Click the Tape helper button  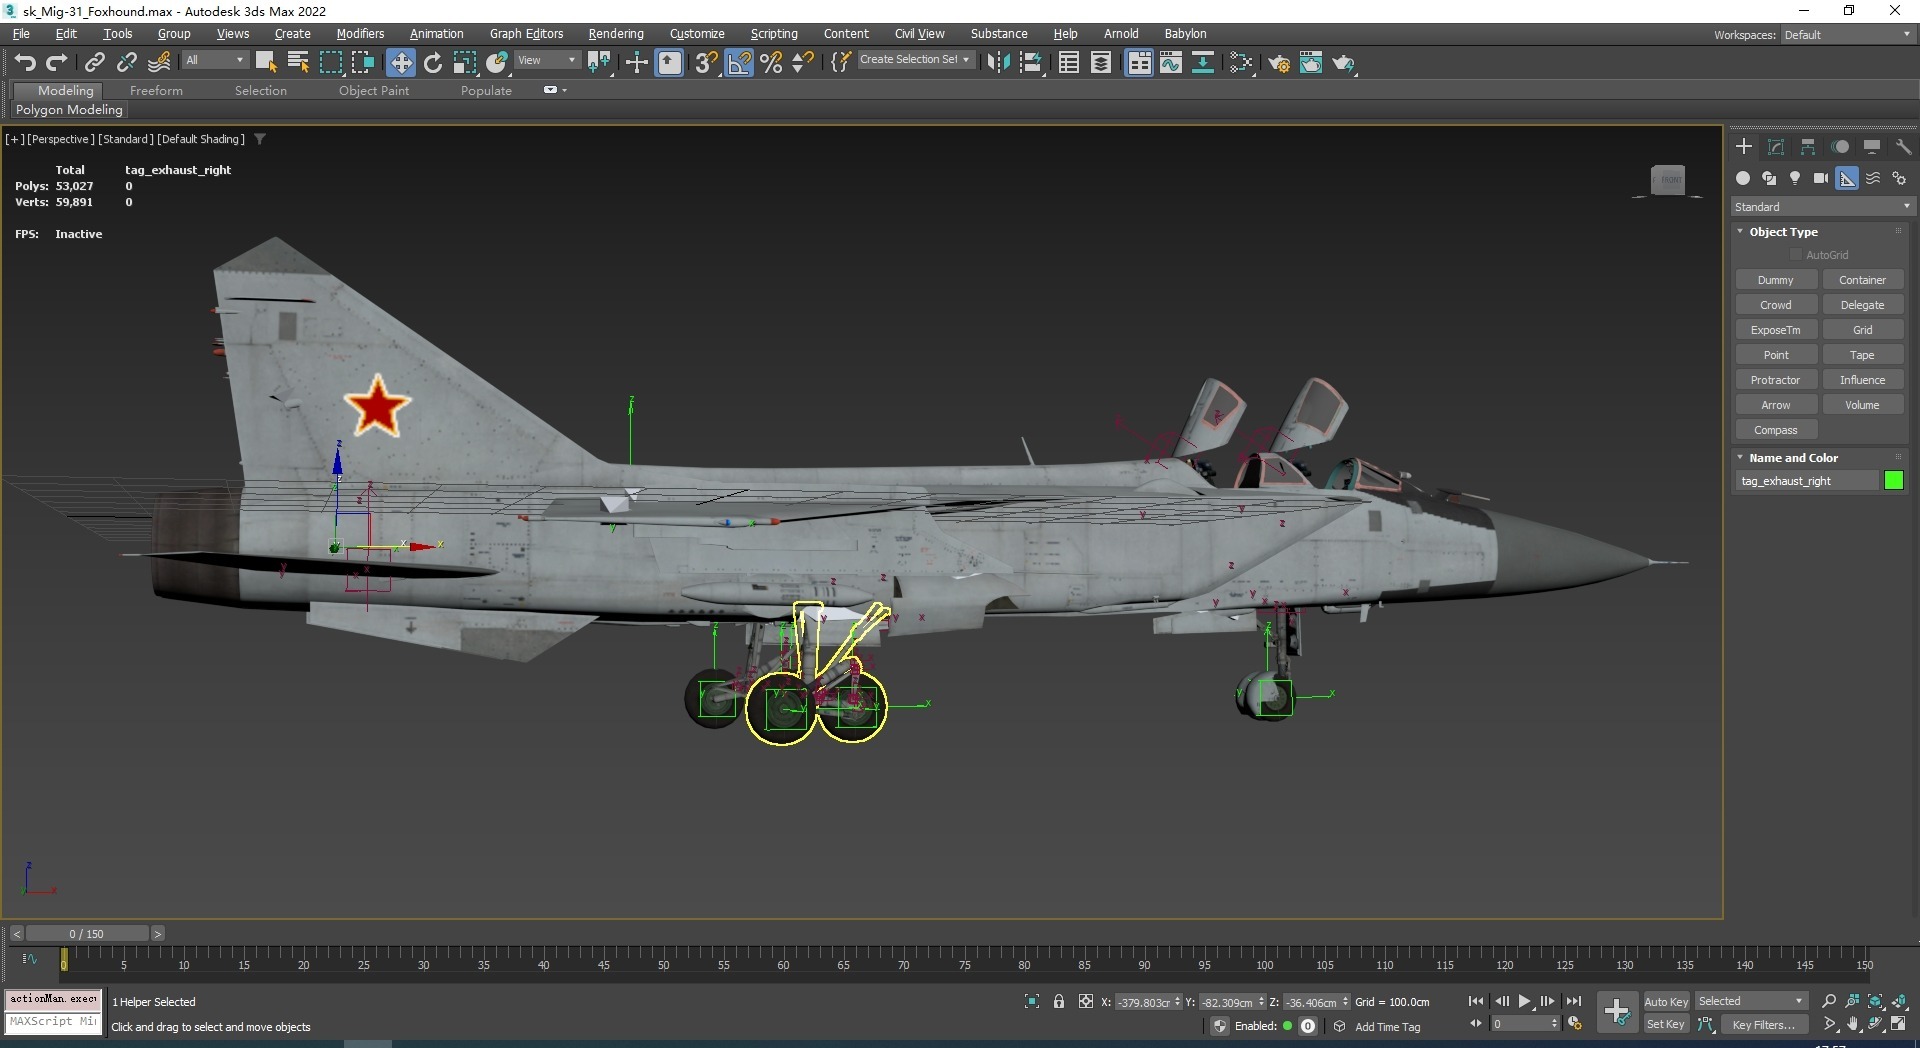coord(1862,355)
